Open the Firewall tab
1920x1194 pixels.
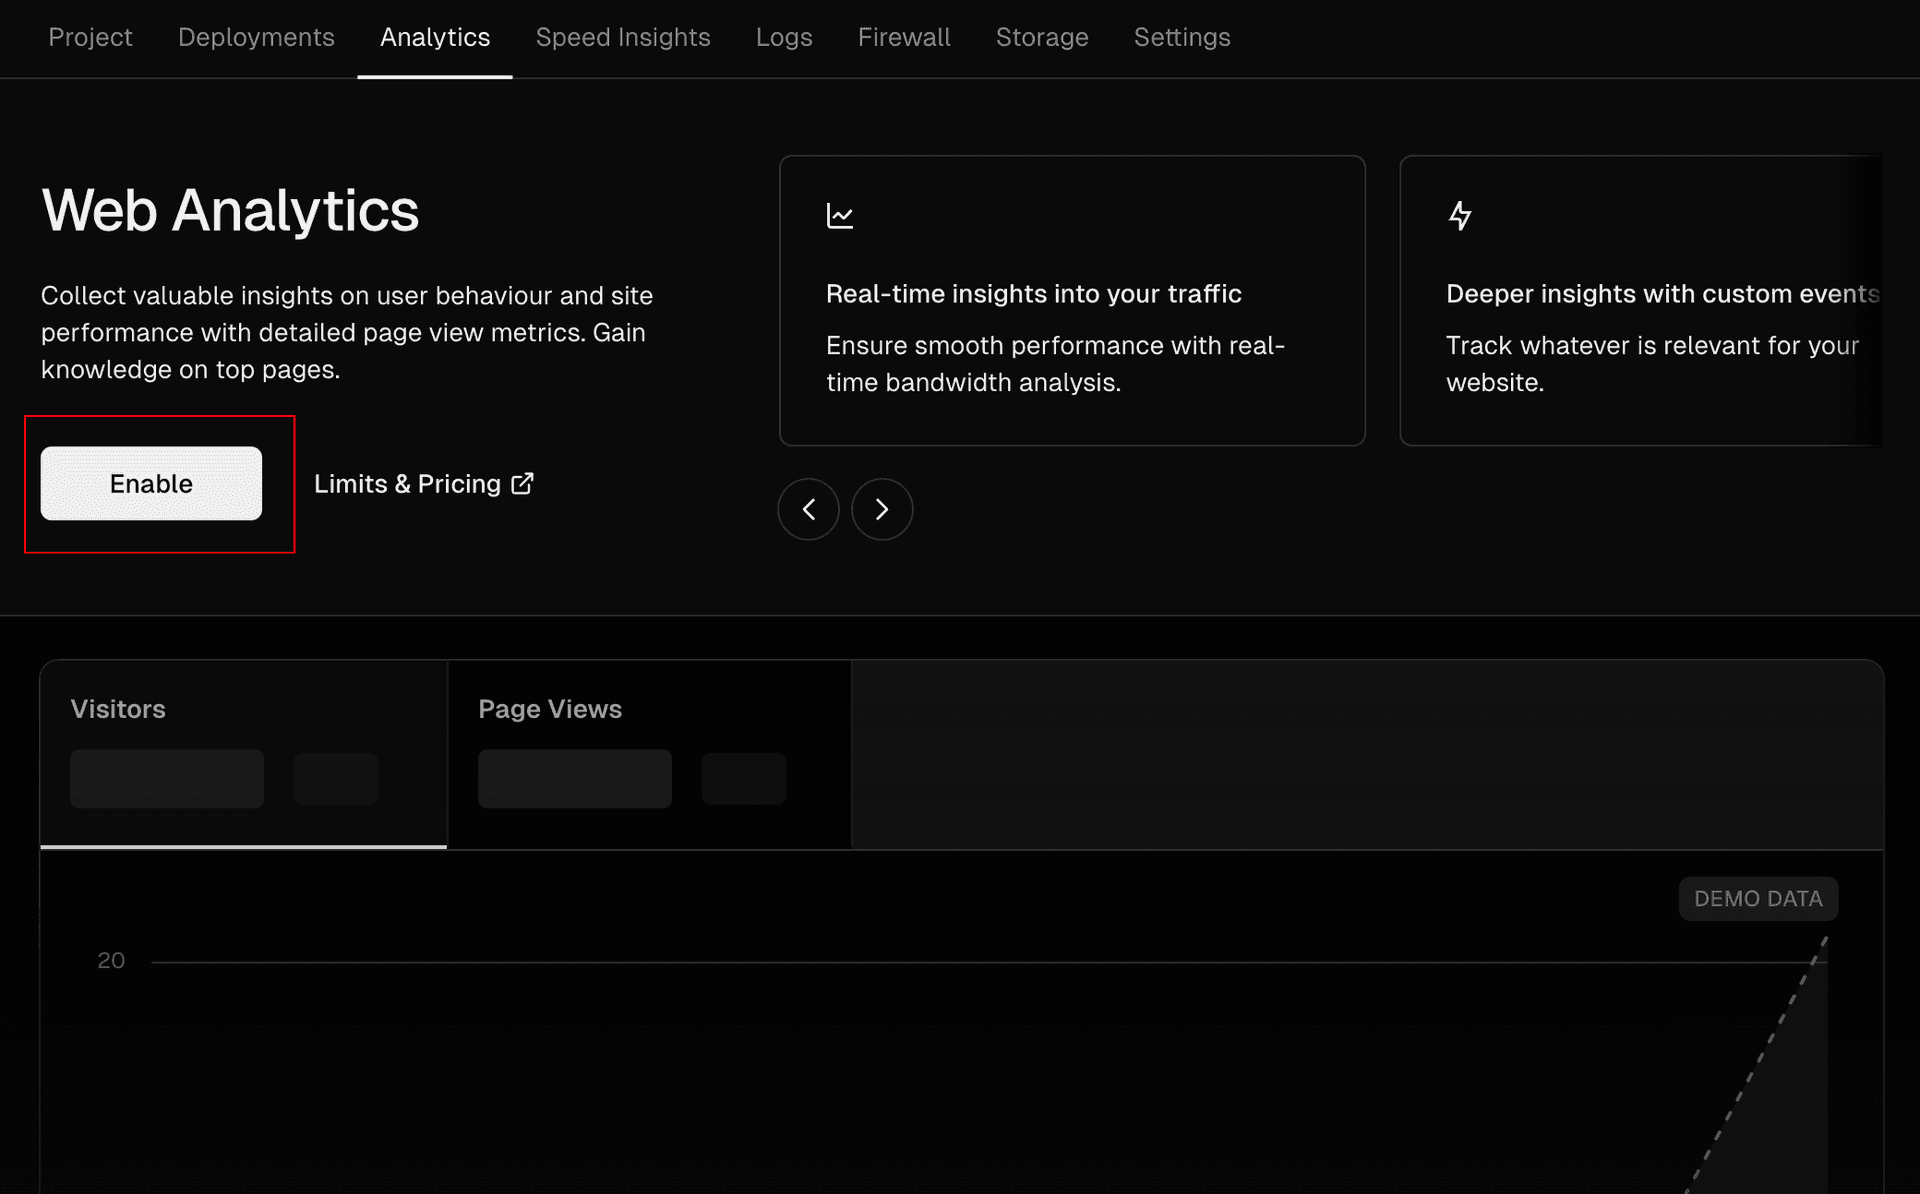(904, 37)
